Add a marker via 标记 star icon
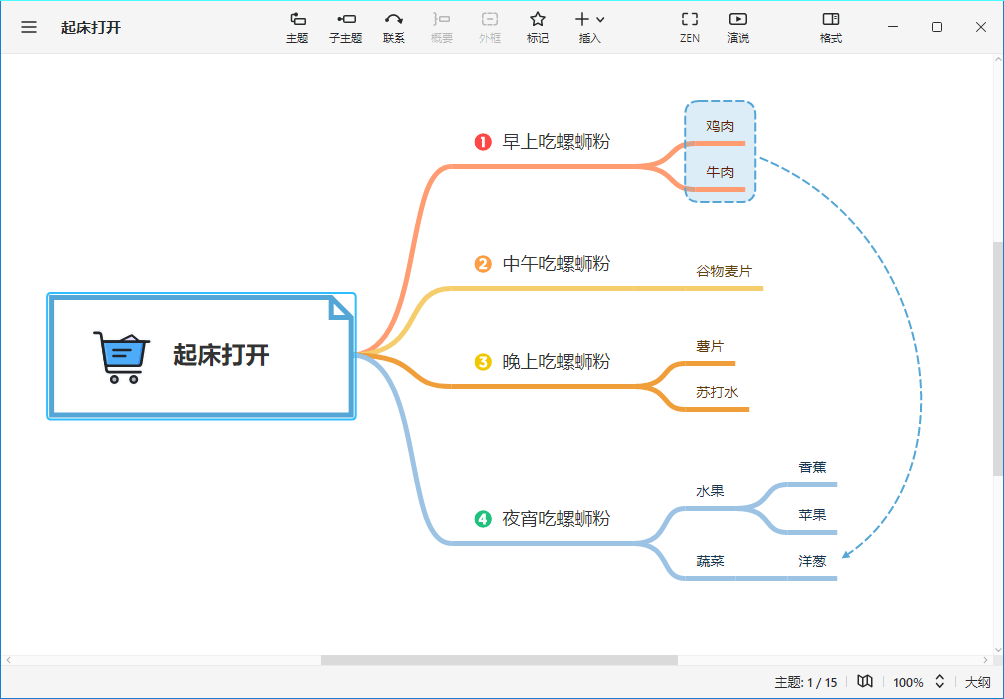This screenshot has height=699, width=1004. coord(538,26)
